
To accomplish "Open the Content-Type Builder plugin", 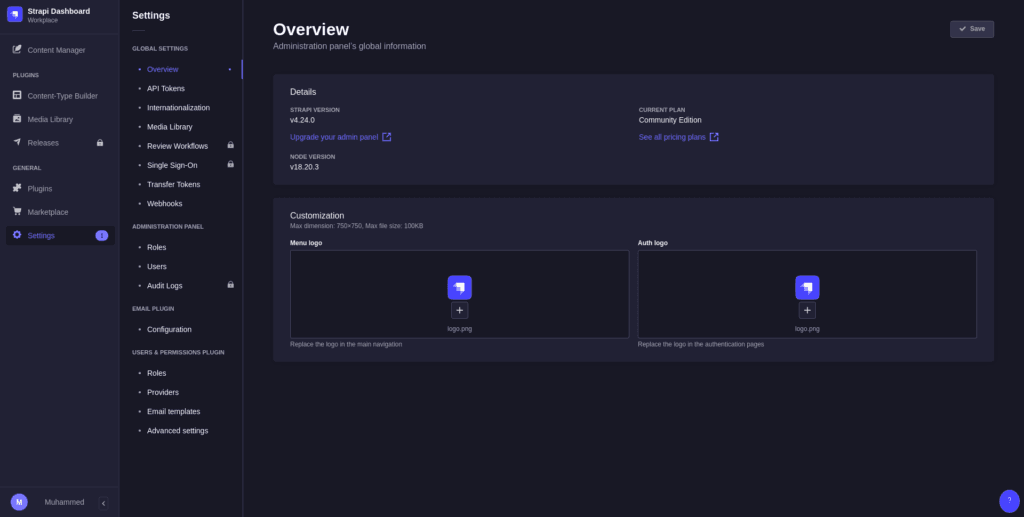I will 62,96.
